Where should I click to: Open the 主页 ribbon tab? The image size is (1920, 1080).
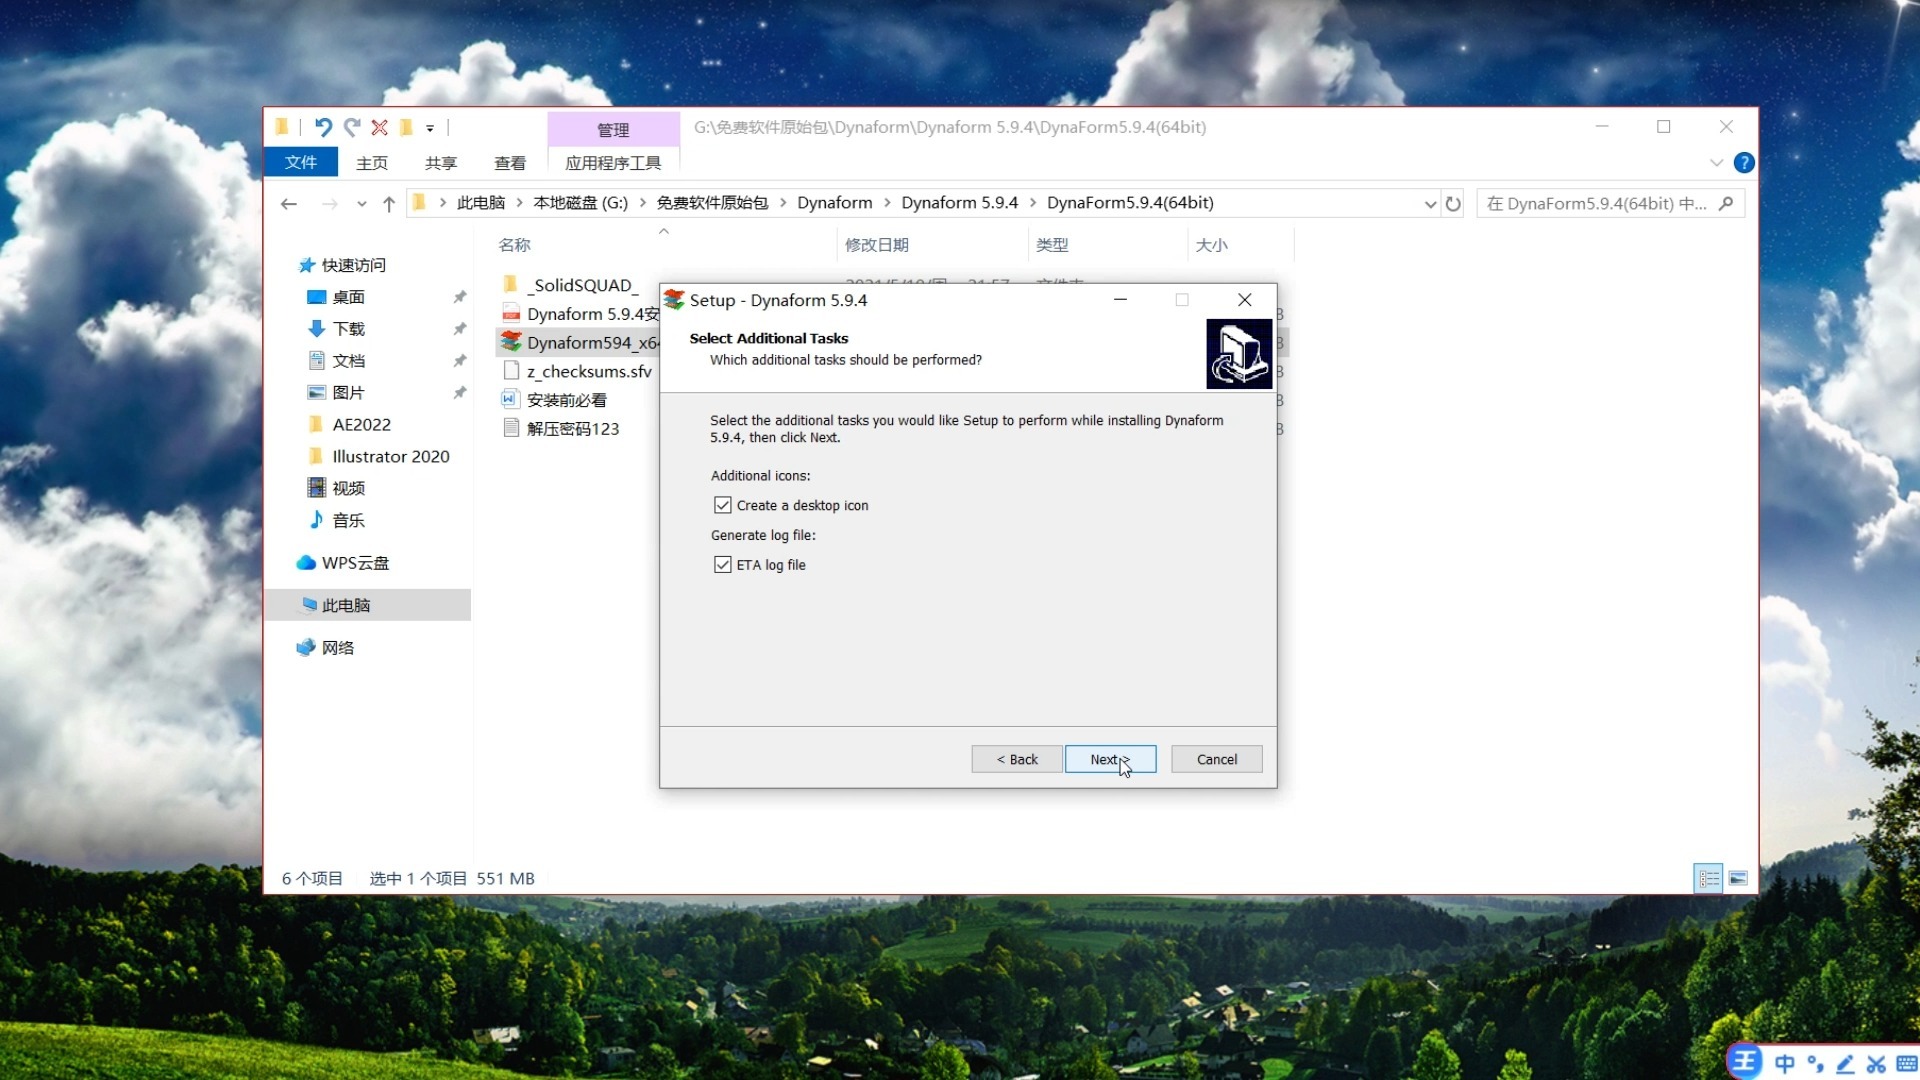coord(372,162)
